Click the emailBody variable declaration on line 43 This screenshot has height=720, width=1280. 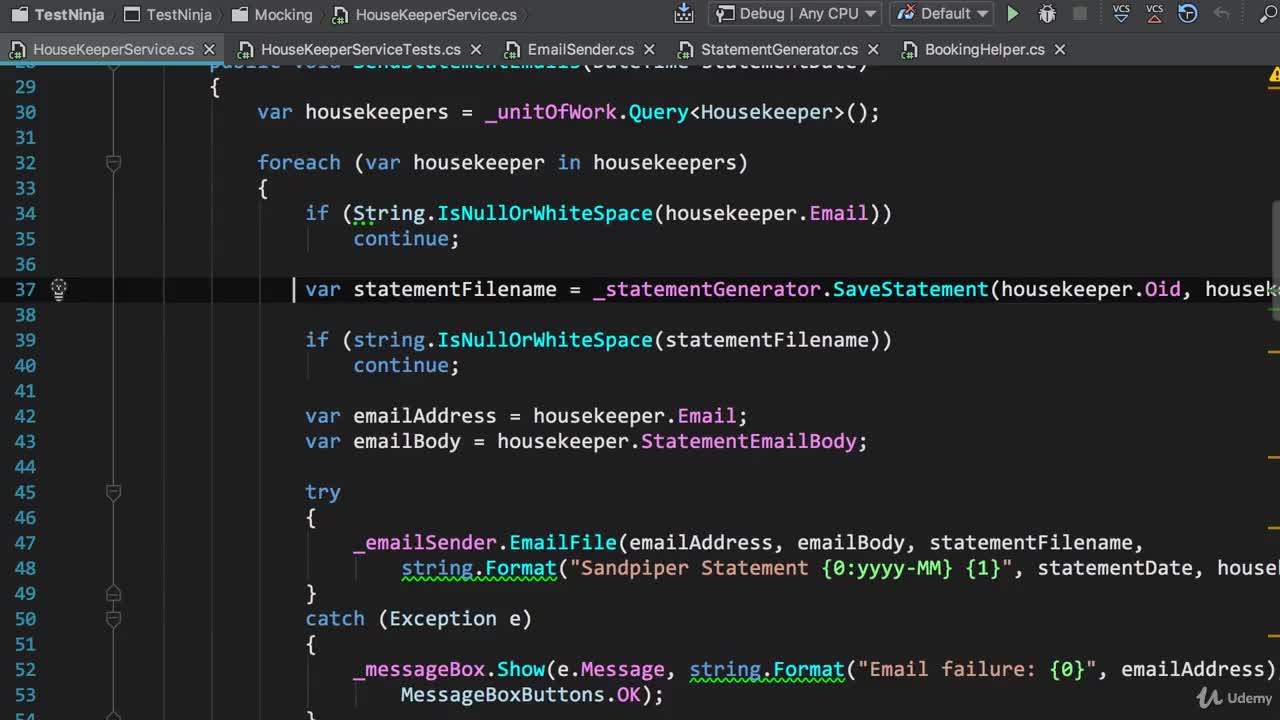pos(407,441)
